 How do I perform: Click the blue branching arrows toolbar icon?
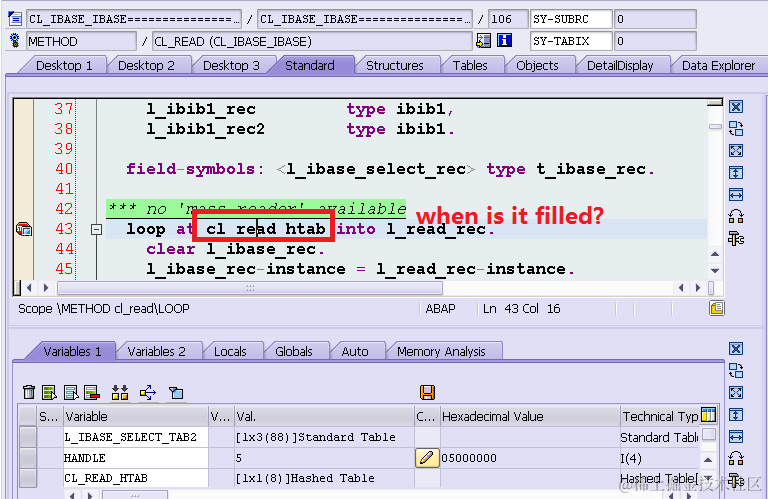coord(148,392)
